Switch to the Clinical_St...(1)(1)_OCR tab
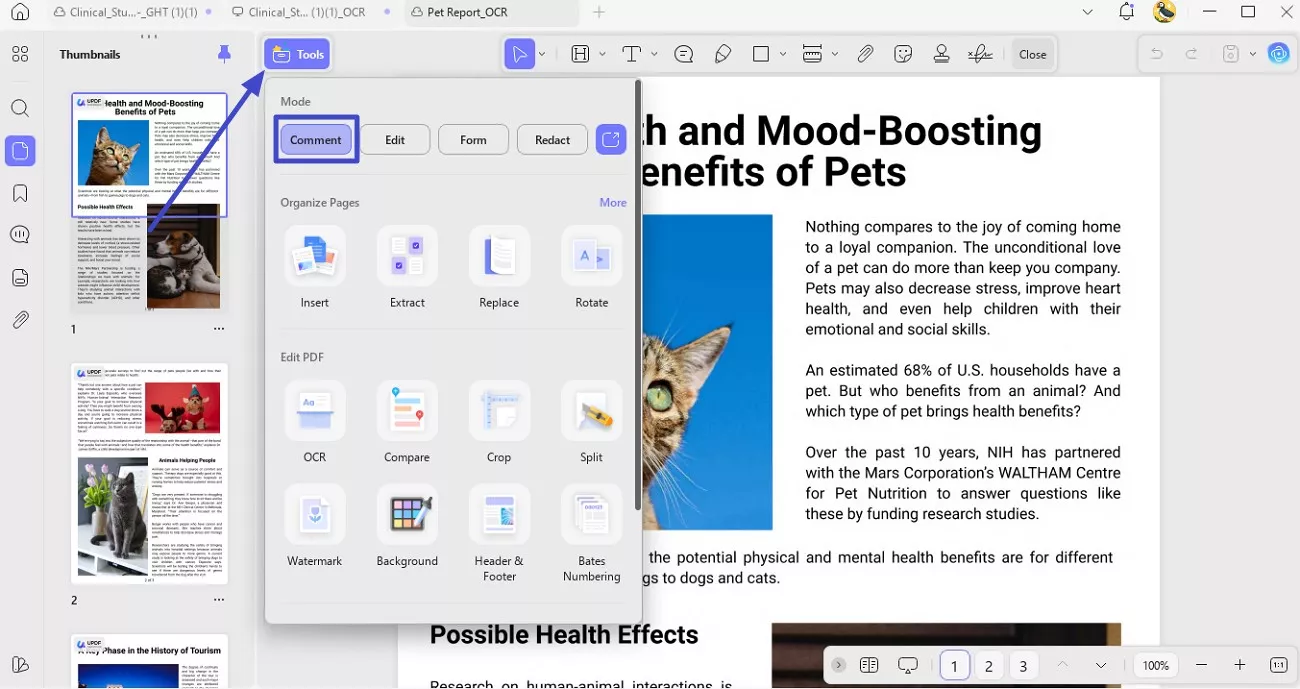 308,12
